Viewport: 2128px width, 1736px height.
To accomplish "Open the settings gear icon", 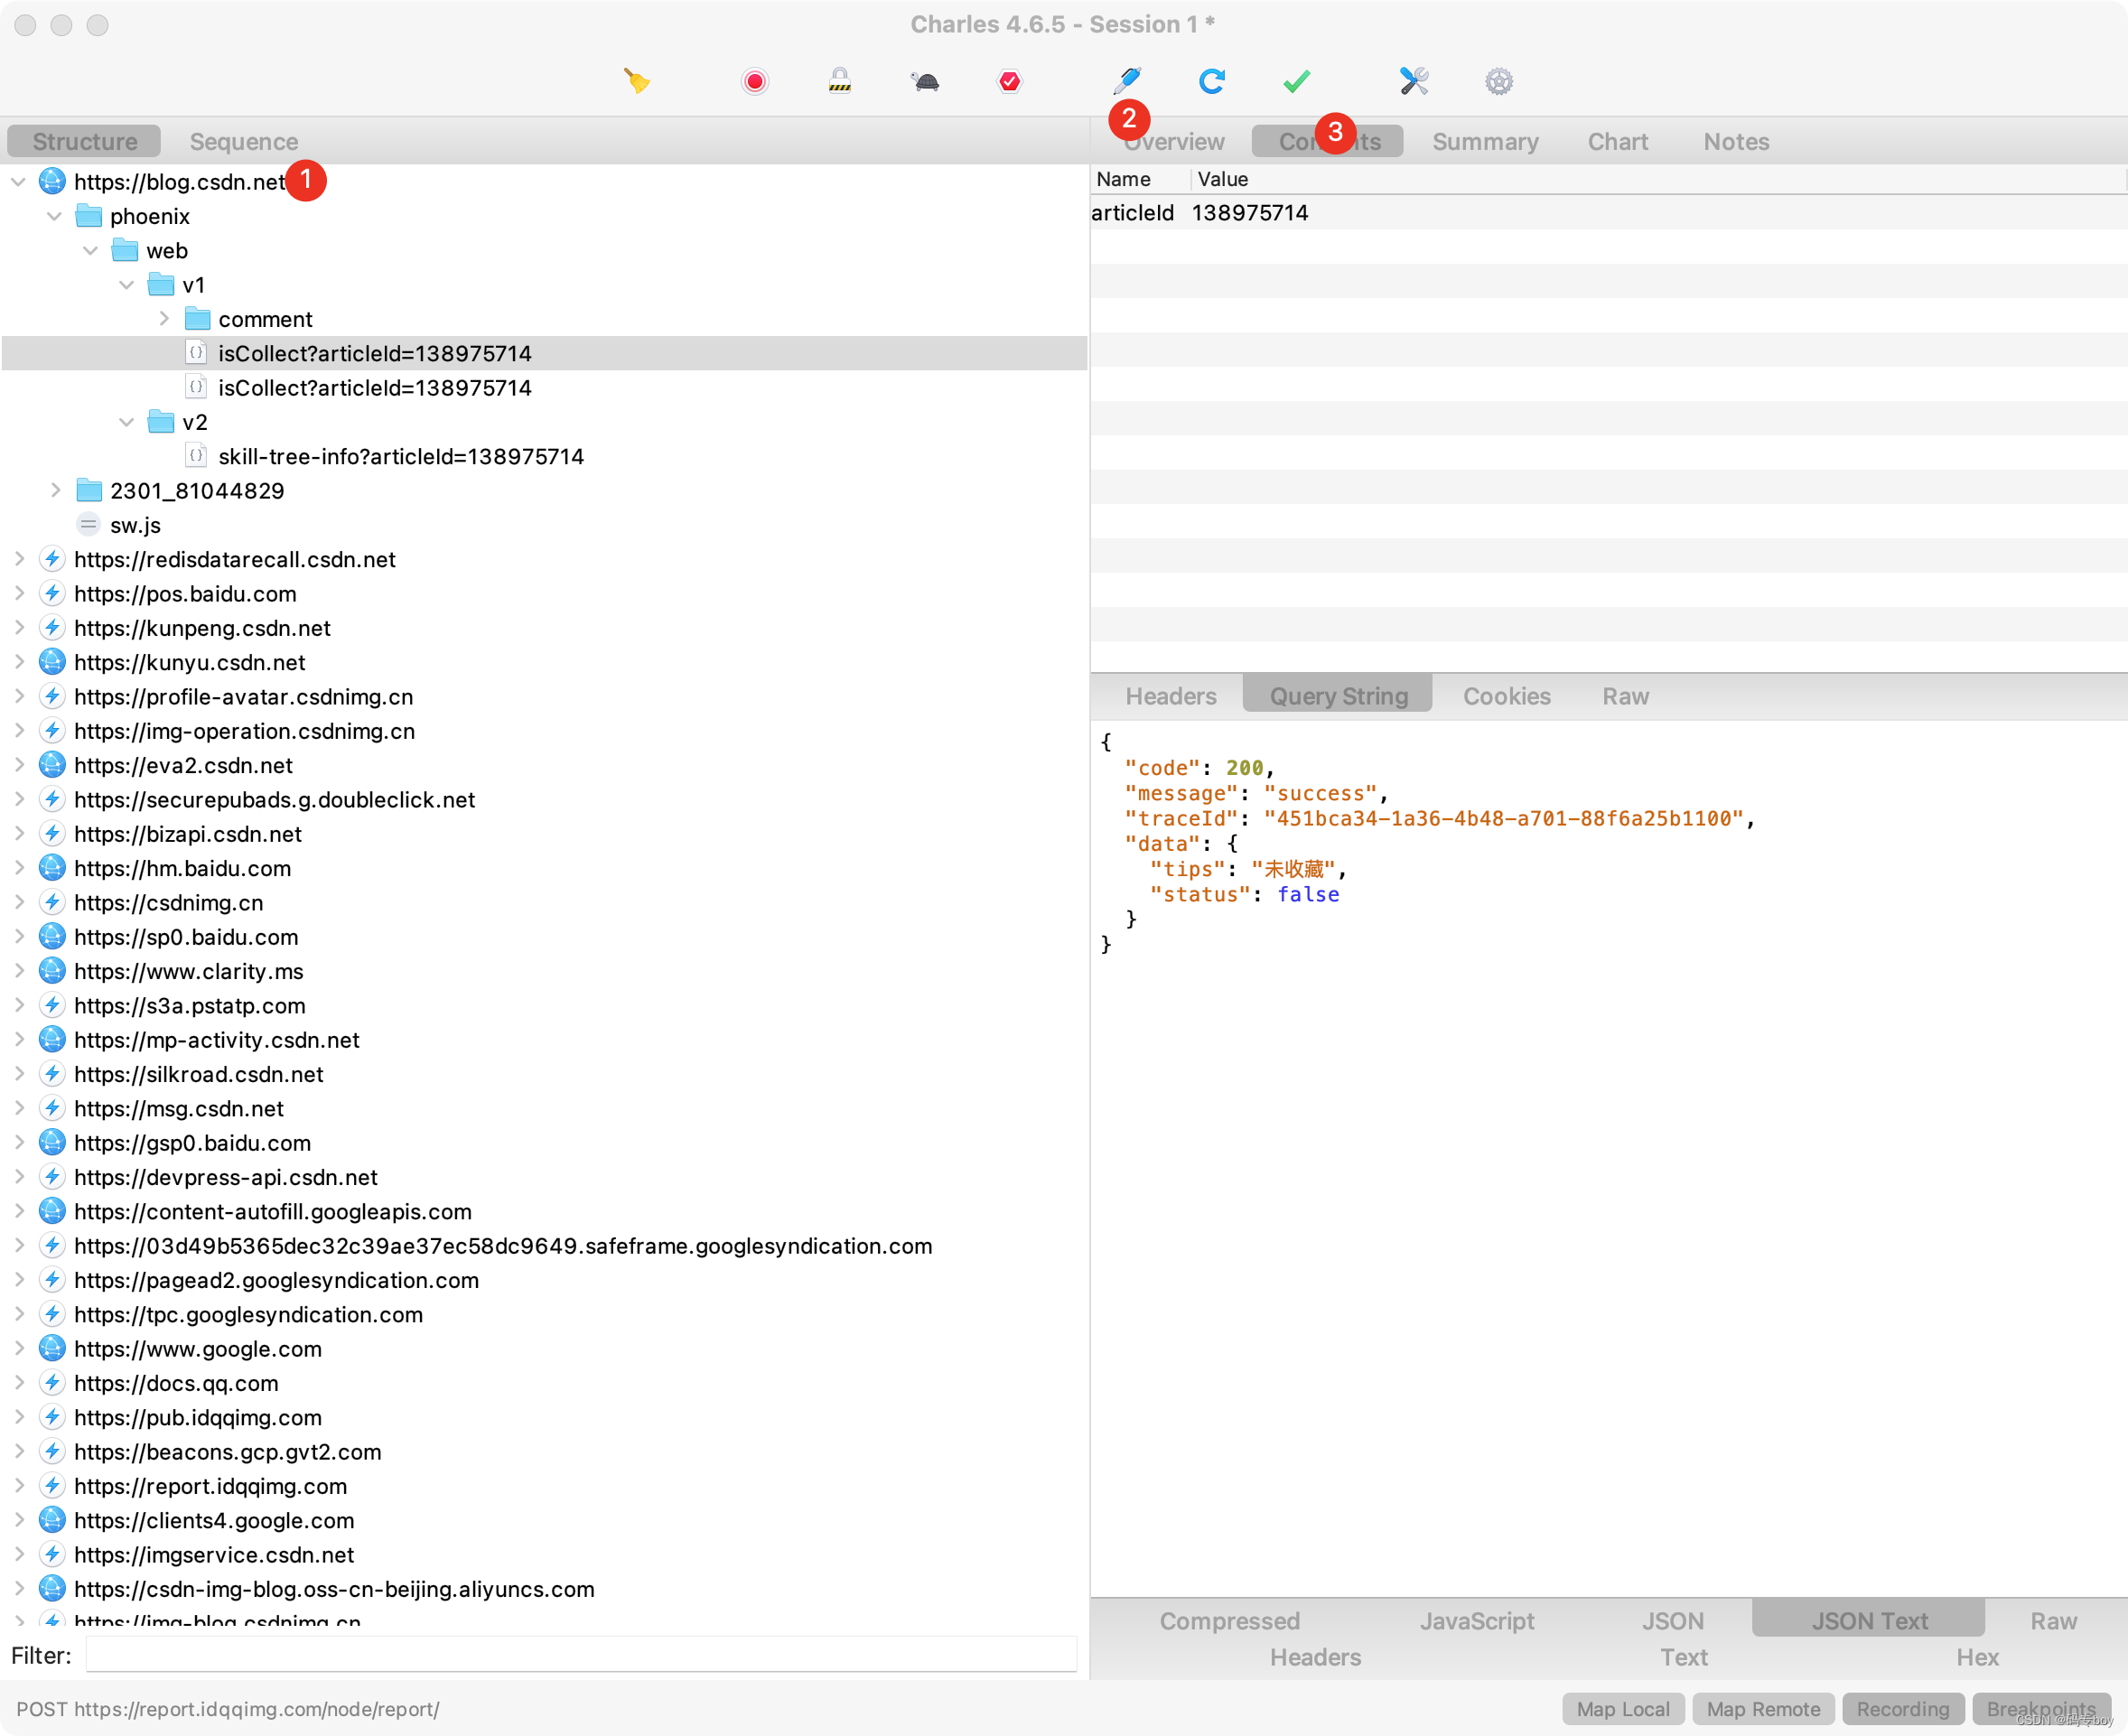I will [1499, 81].
